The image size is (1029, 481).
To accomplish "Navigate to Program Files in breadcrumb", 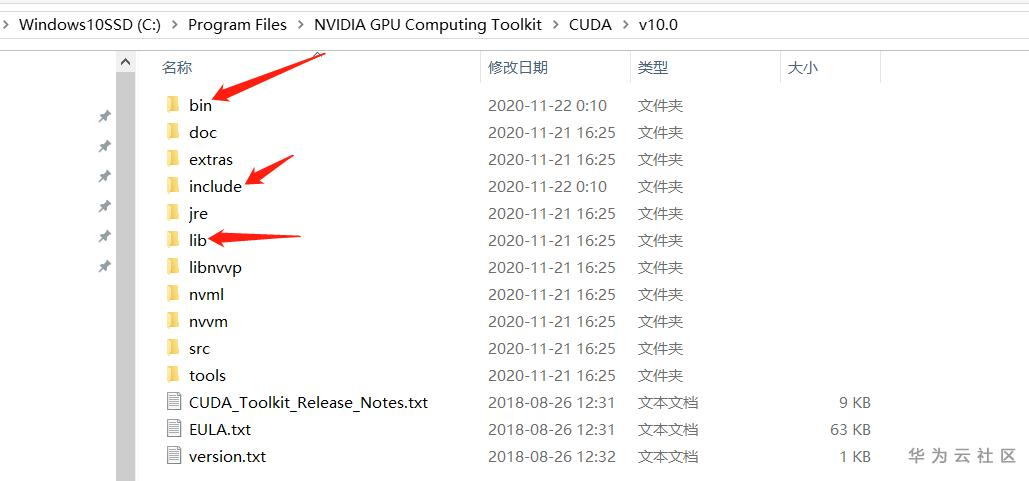I will (237, 25).
